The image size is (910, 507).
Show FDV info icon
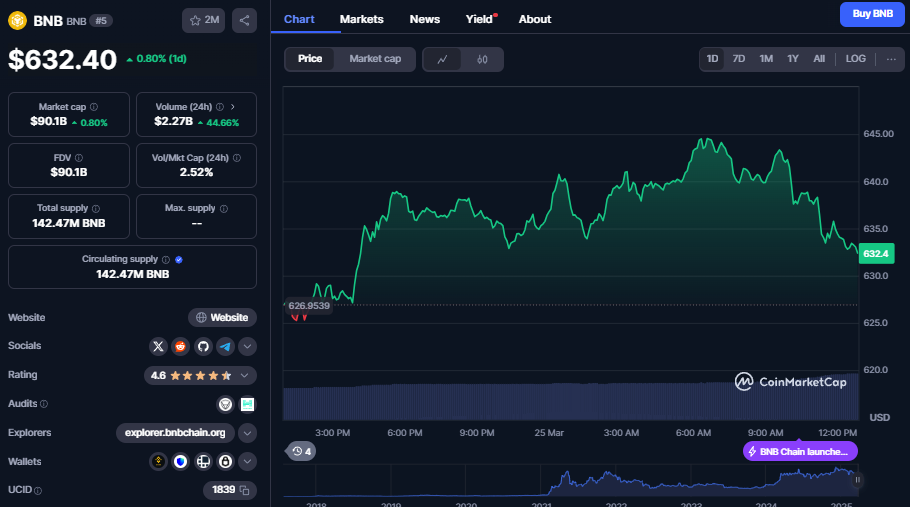coord(79,158)
